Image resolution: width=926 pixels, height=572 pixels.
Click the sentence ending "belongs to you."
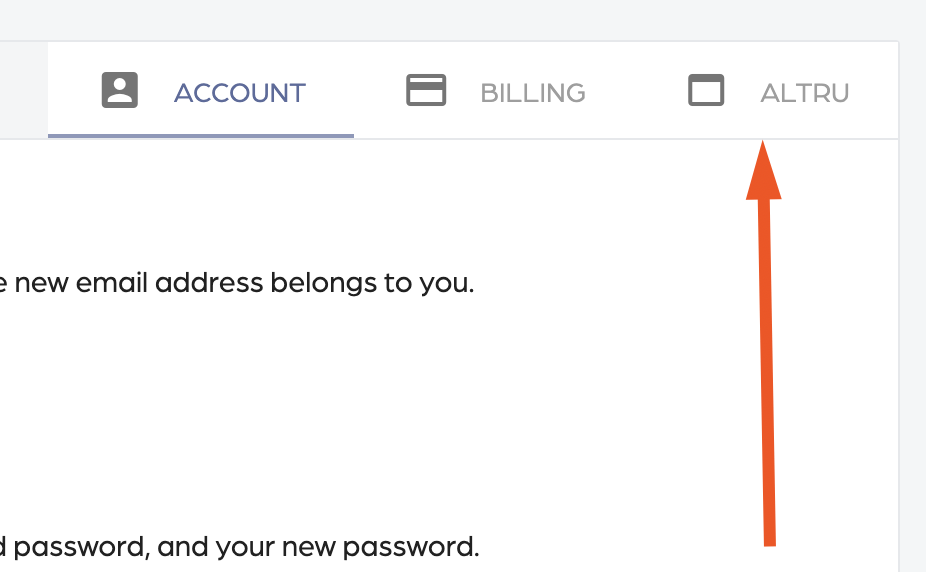(237, 283)
